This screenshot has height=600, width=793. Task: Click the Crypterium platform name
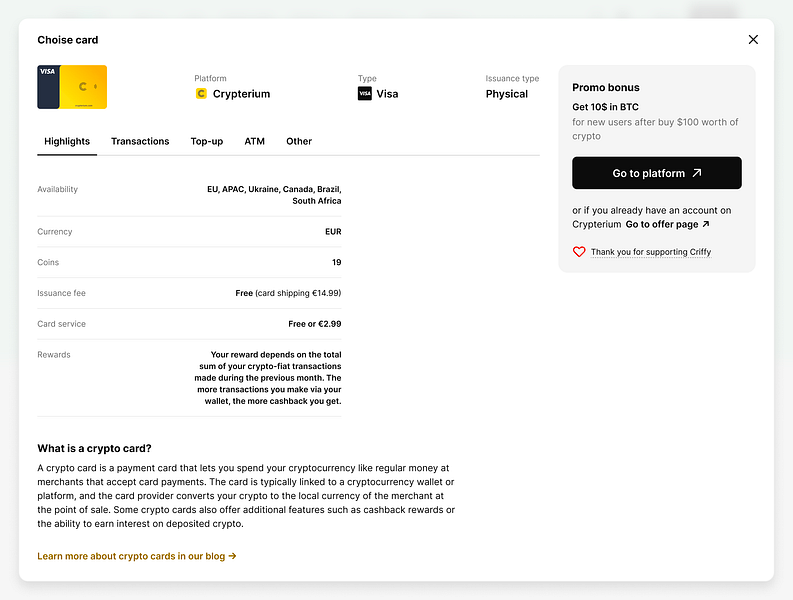click(241, 94)
